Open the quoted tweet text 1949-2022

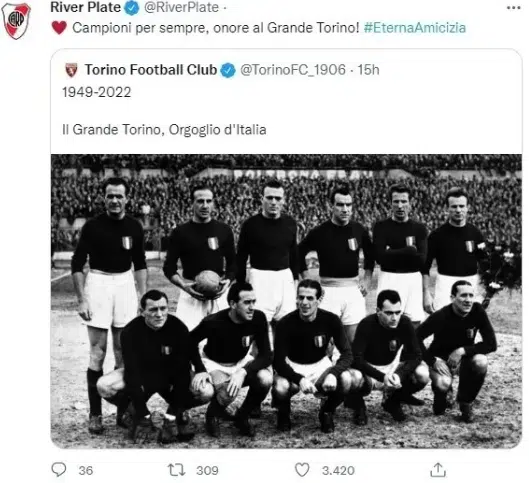(x=96, y=92)
